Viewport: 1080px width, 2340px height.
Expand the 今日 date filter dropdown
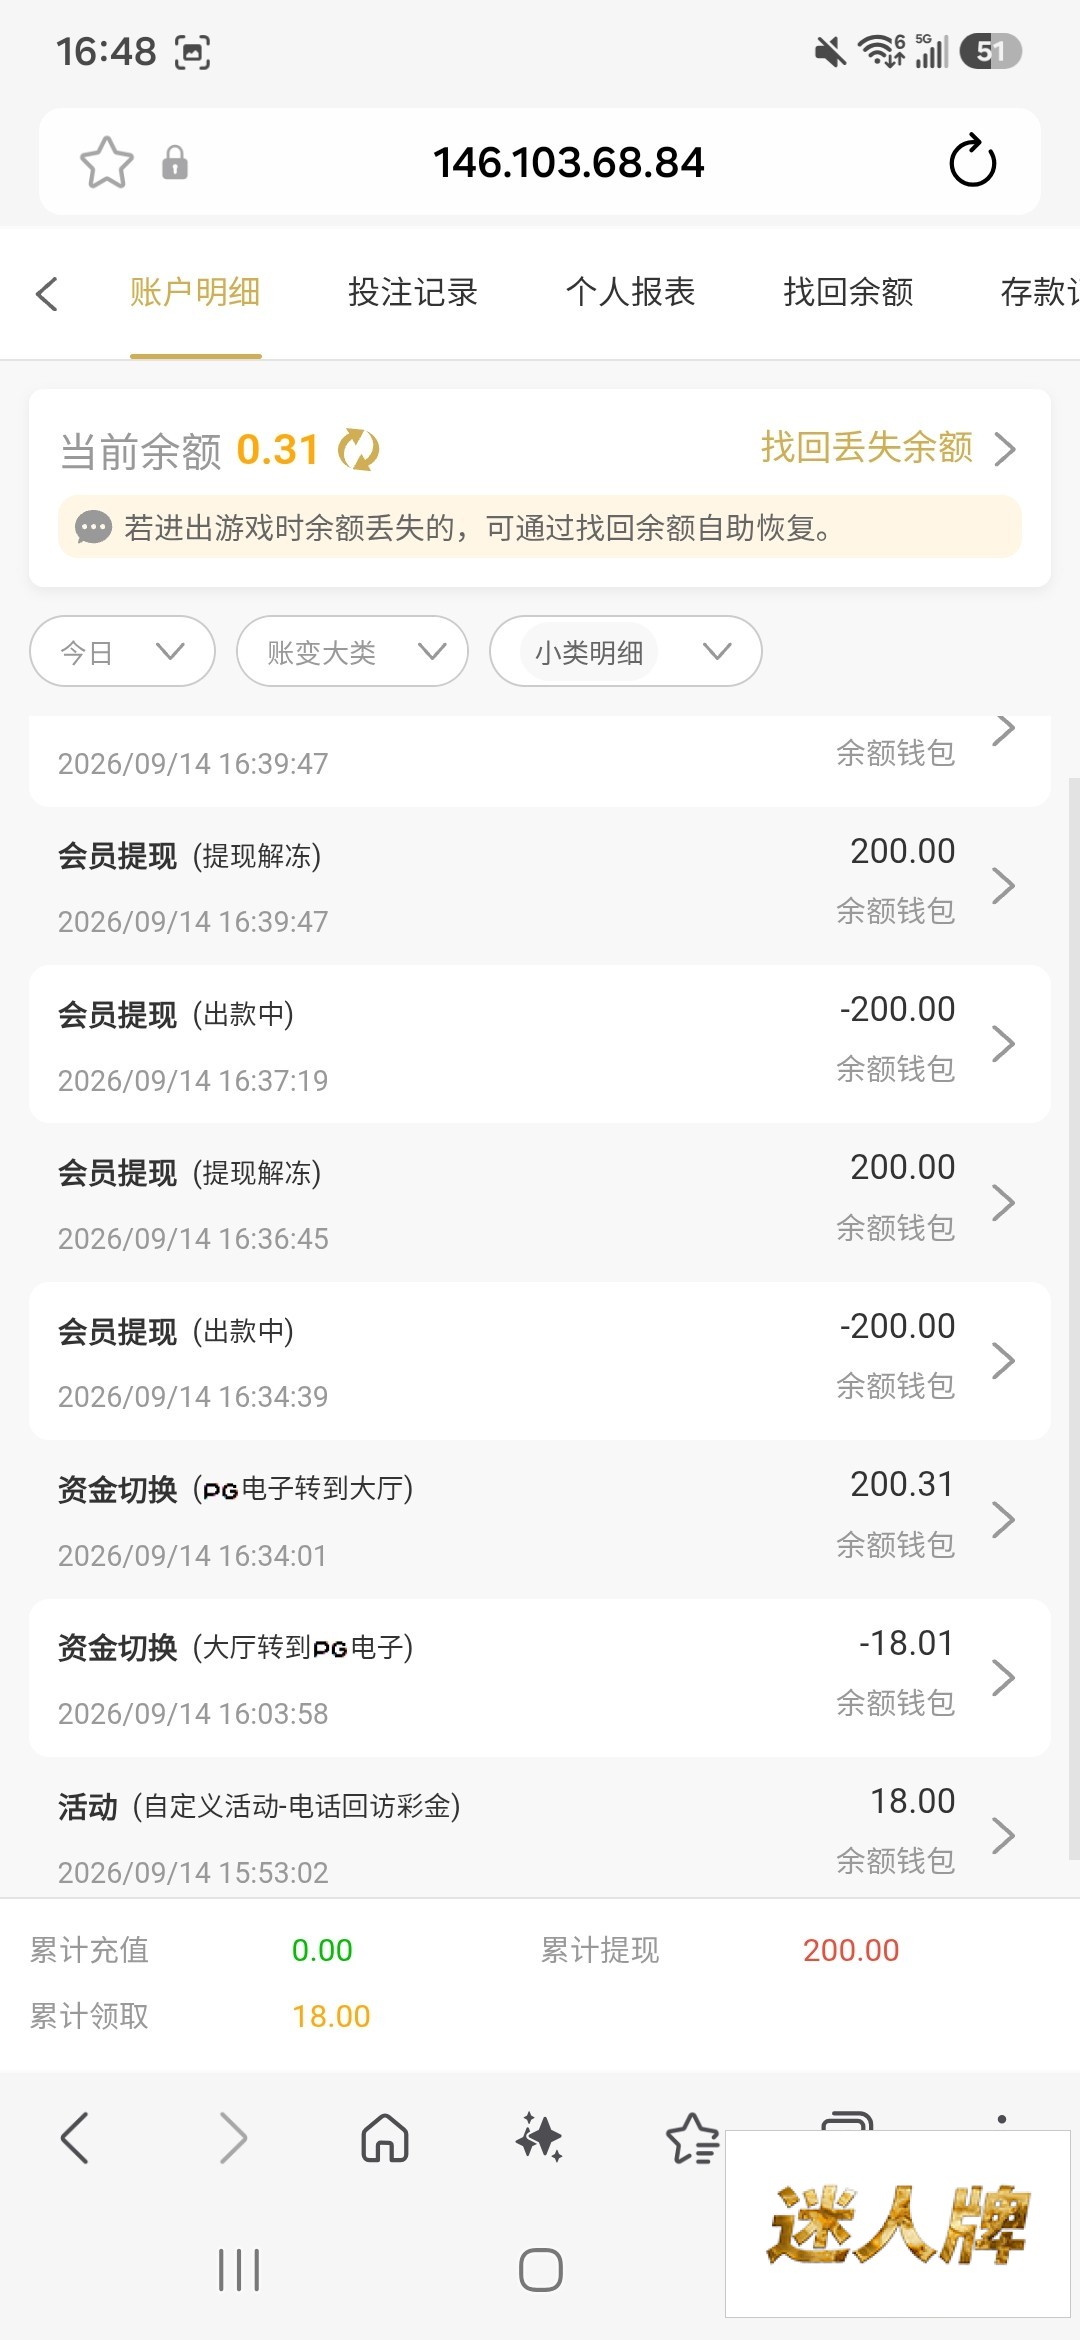coord(123,652)
